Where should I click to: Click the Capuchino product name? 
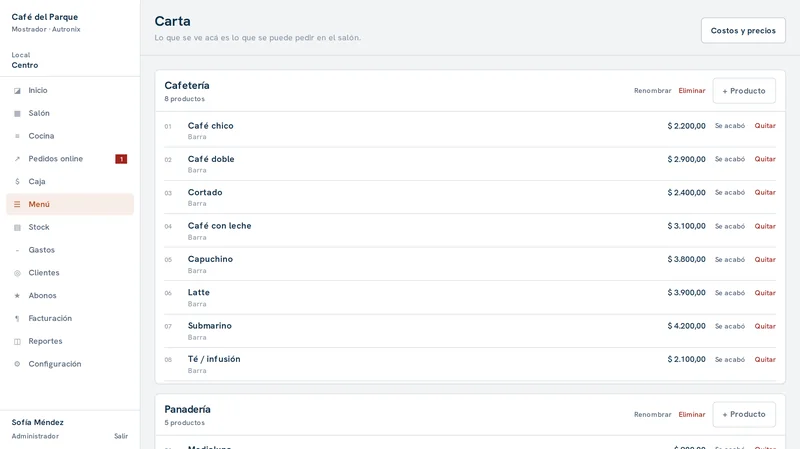210,259
